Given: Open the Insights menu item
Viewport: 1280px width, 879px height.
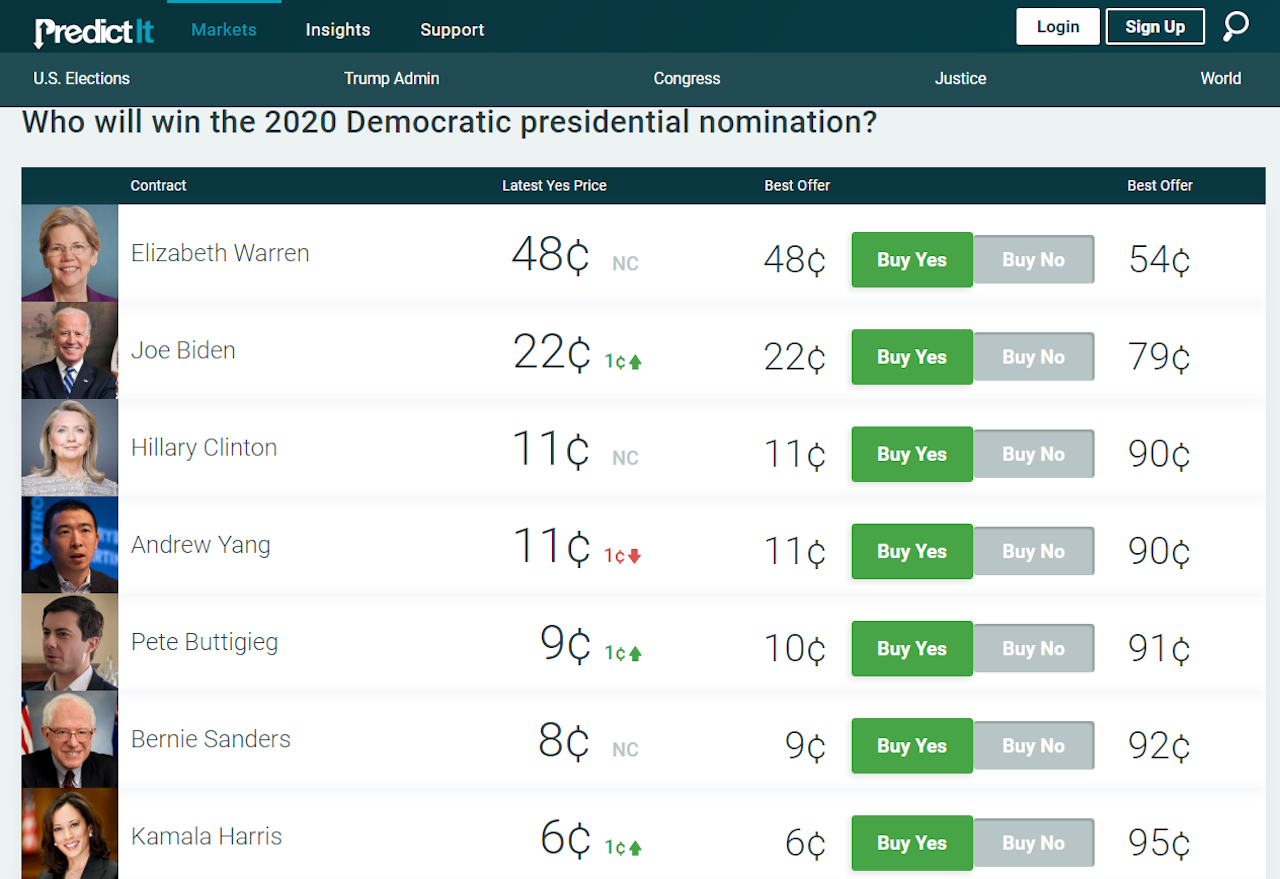Looking at the screenshot, I should (338, 30).
